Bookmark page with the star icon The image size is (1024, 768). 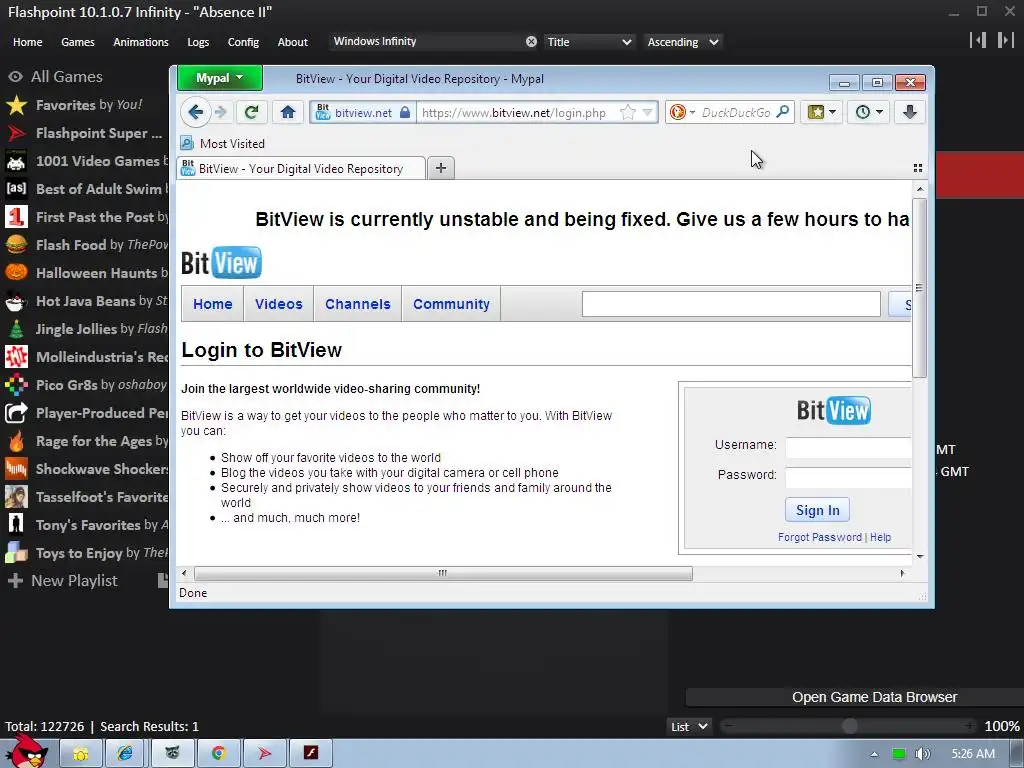click(x=628, y=112)
